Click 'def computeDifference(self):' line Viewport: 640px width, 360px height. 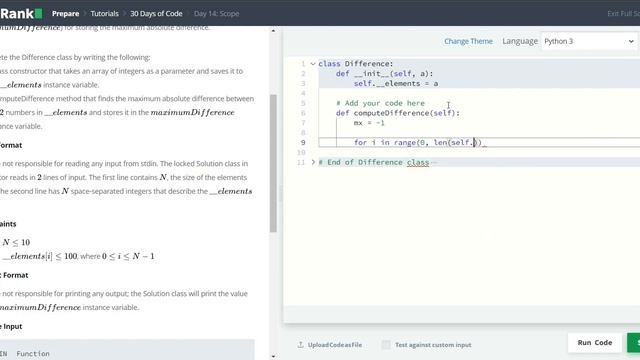[398, 113]
